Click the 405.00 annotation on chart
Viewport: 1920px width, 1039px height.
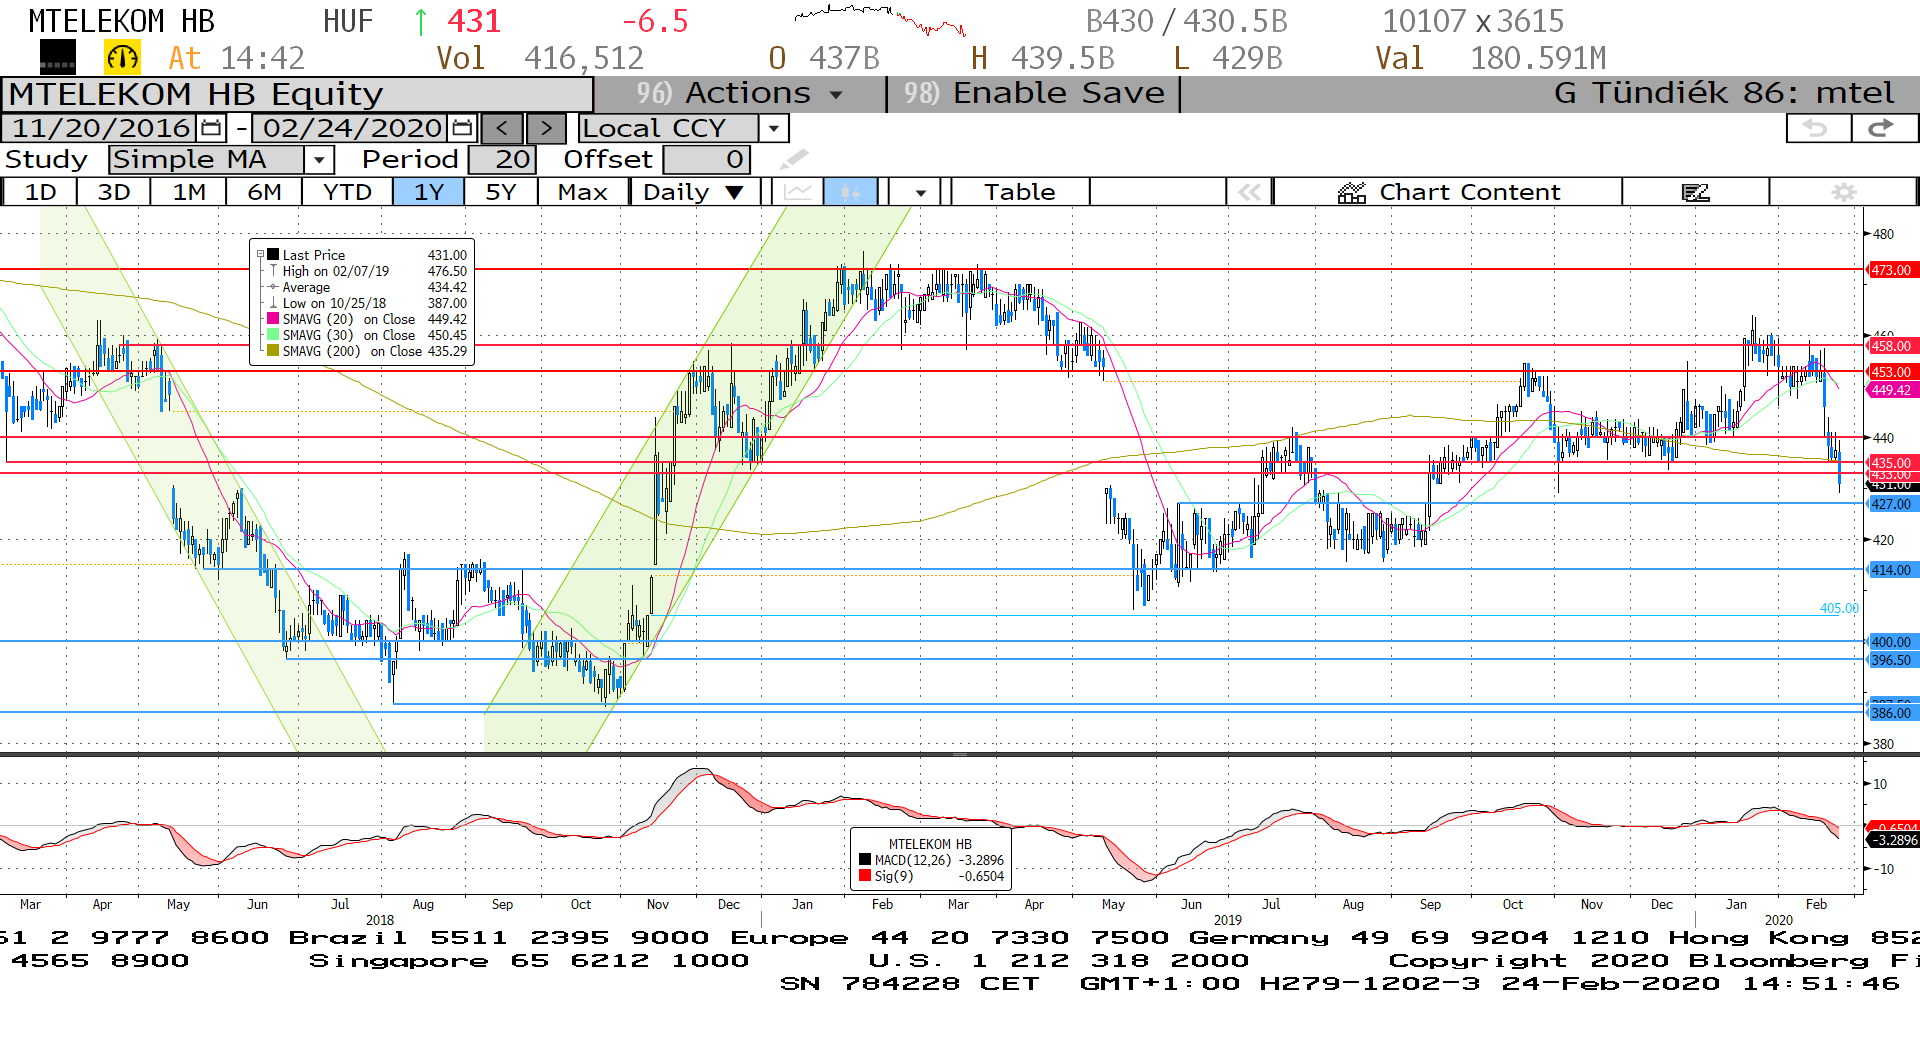coord(1839,608)
